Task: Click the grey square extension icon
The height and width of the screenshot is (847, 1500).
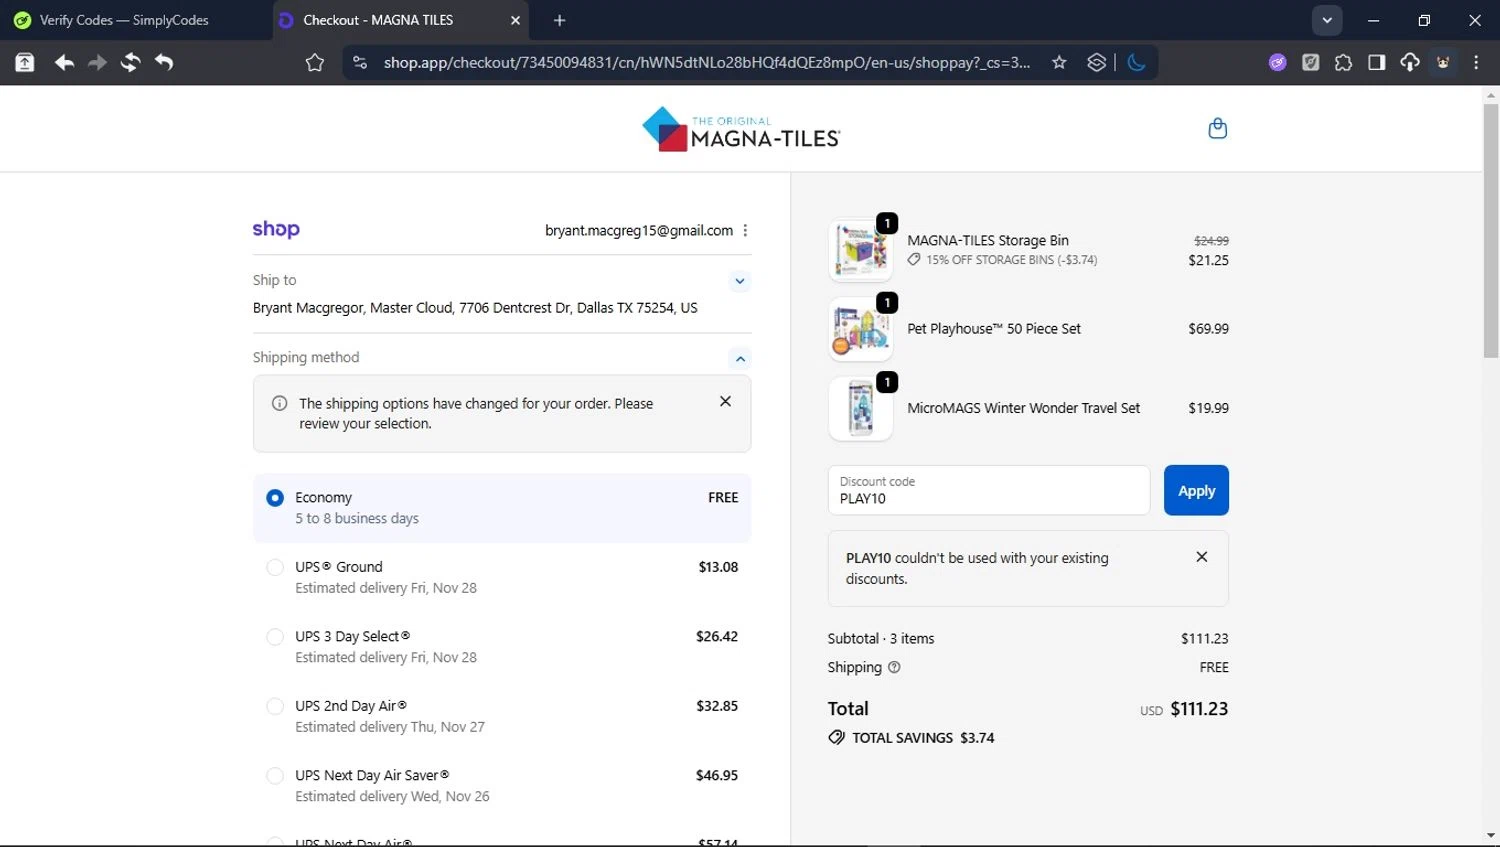Action: coord(1310,62)
